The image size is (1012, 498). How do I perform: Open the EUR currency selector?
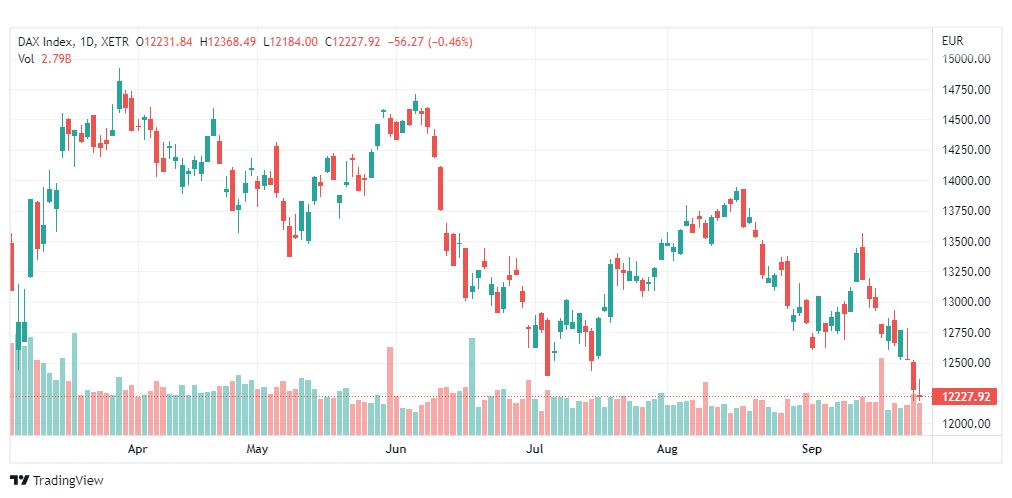[x=952, y=41]
